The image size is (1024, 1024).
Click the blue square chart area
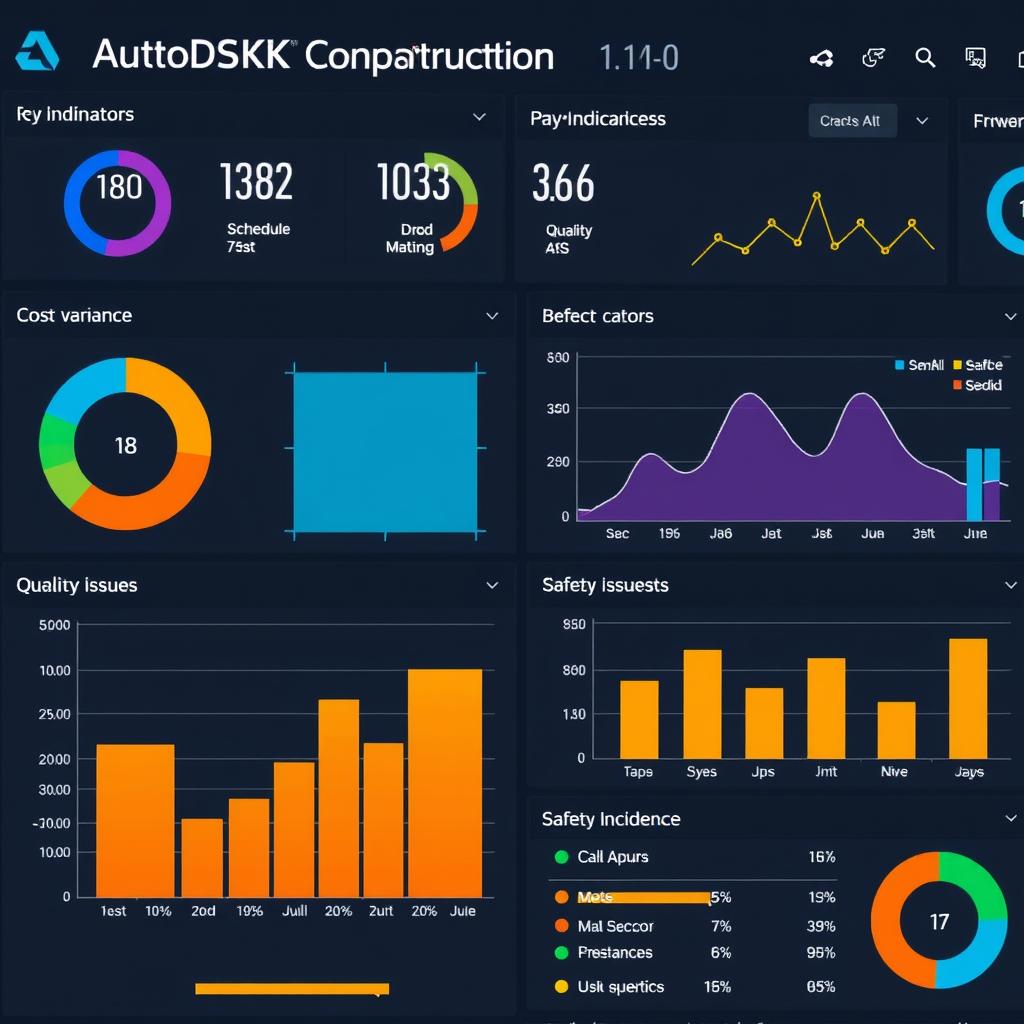385,452
